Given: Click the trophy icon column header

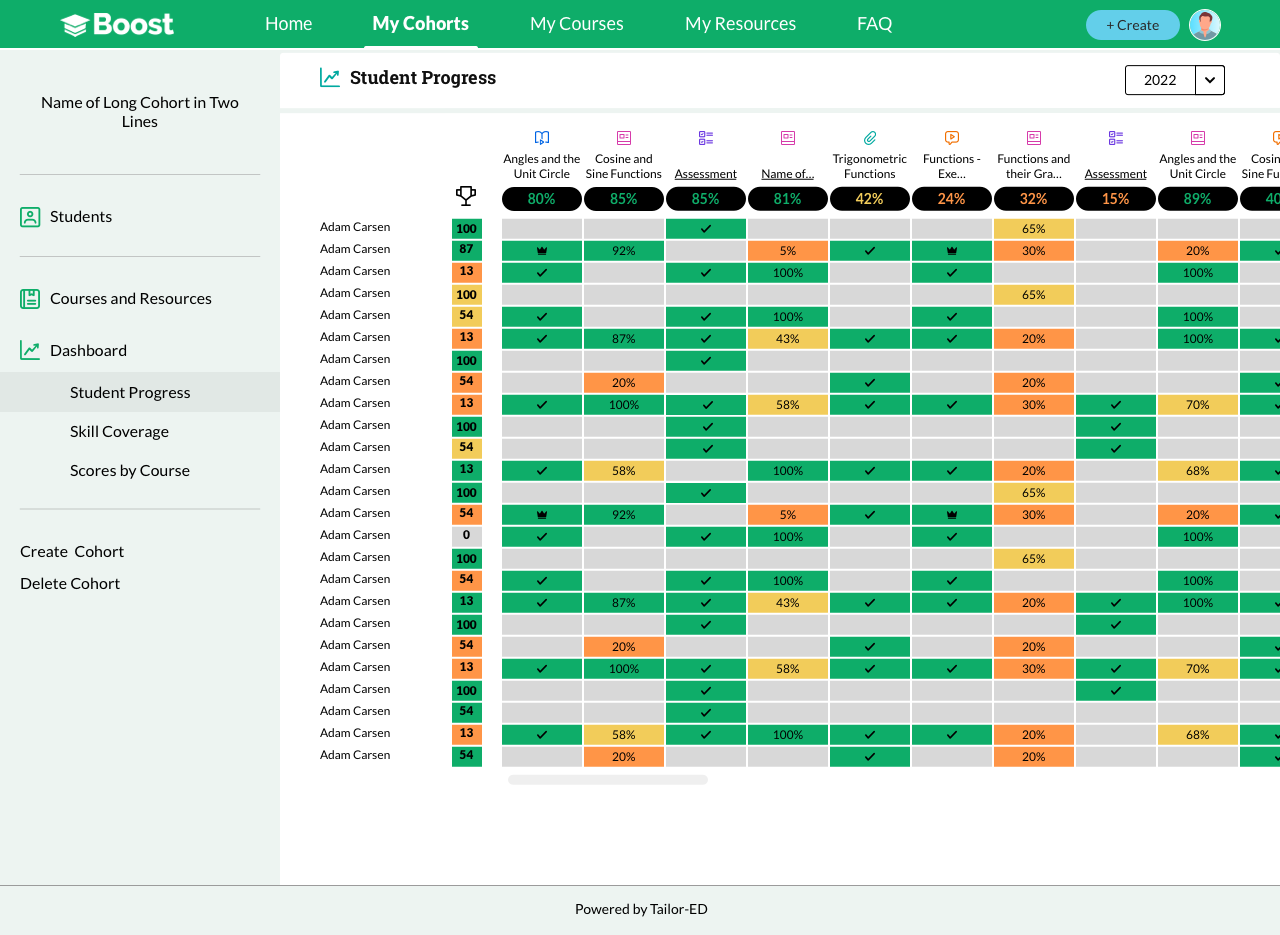Looking at the screenshot, I should 466,195.
